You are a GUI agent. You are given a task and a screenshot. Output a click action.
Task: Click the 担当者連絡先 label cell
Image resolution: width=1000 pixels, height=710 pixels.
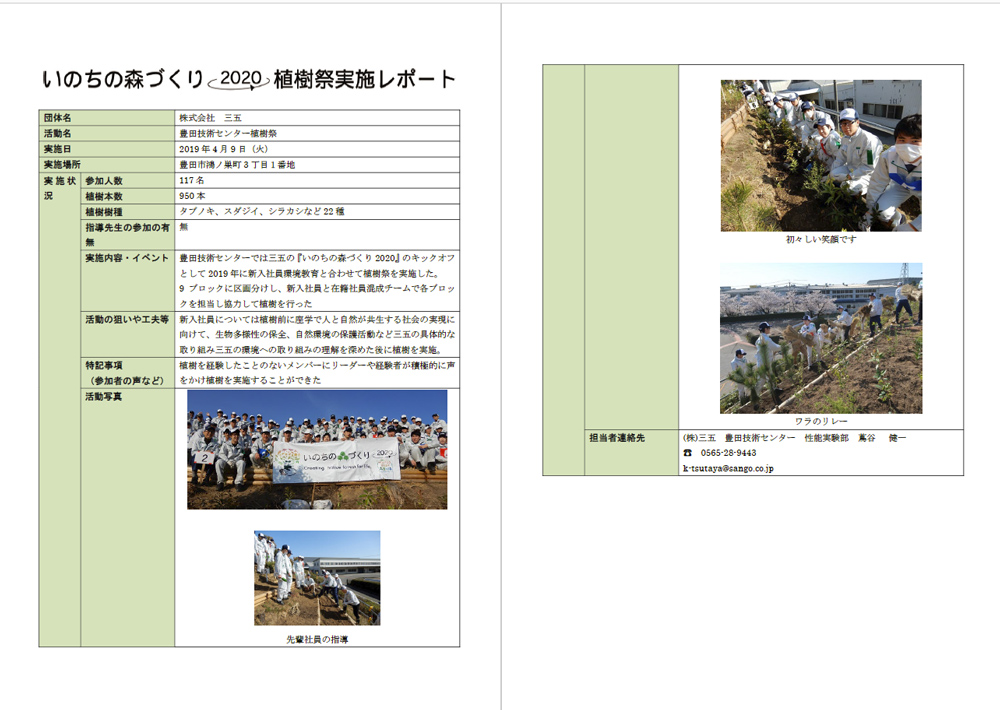(619, 438)
